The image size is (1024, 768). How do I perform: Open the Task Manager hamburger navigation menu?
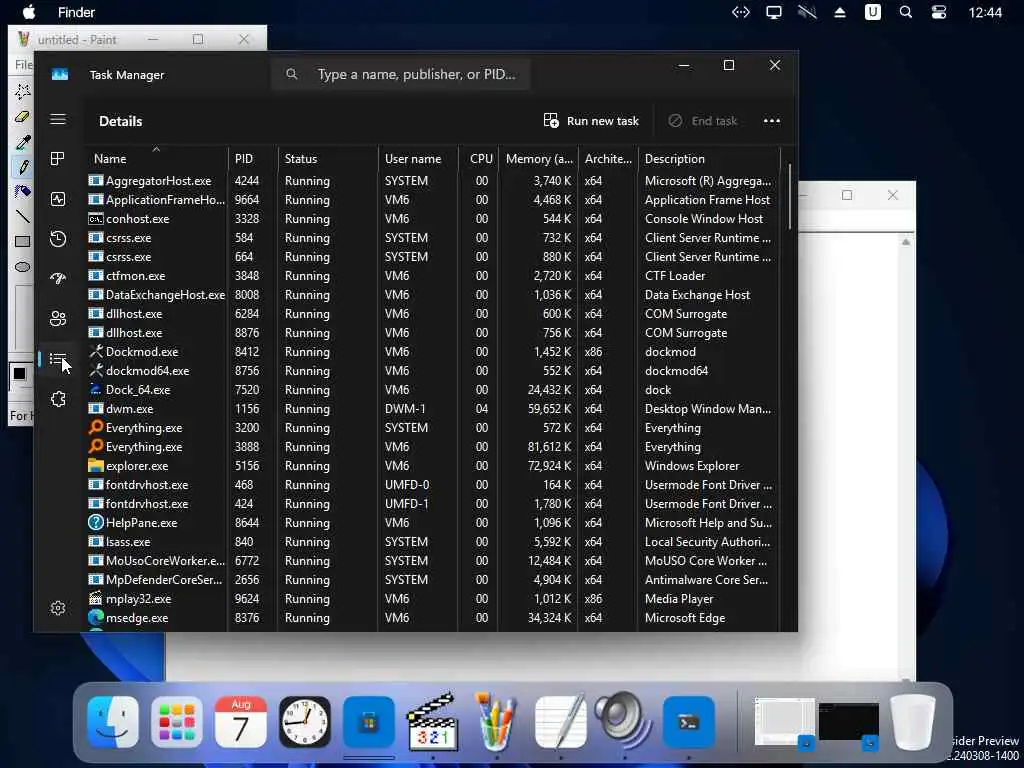click(58, 119)
